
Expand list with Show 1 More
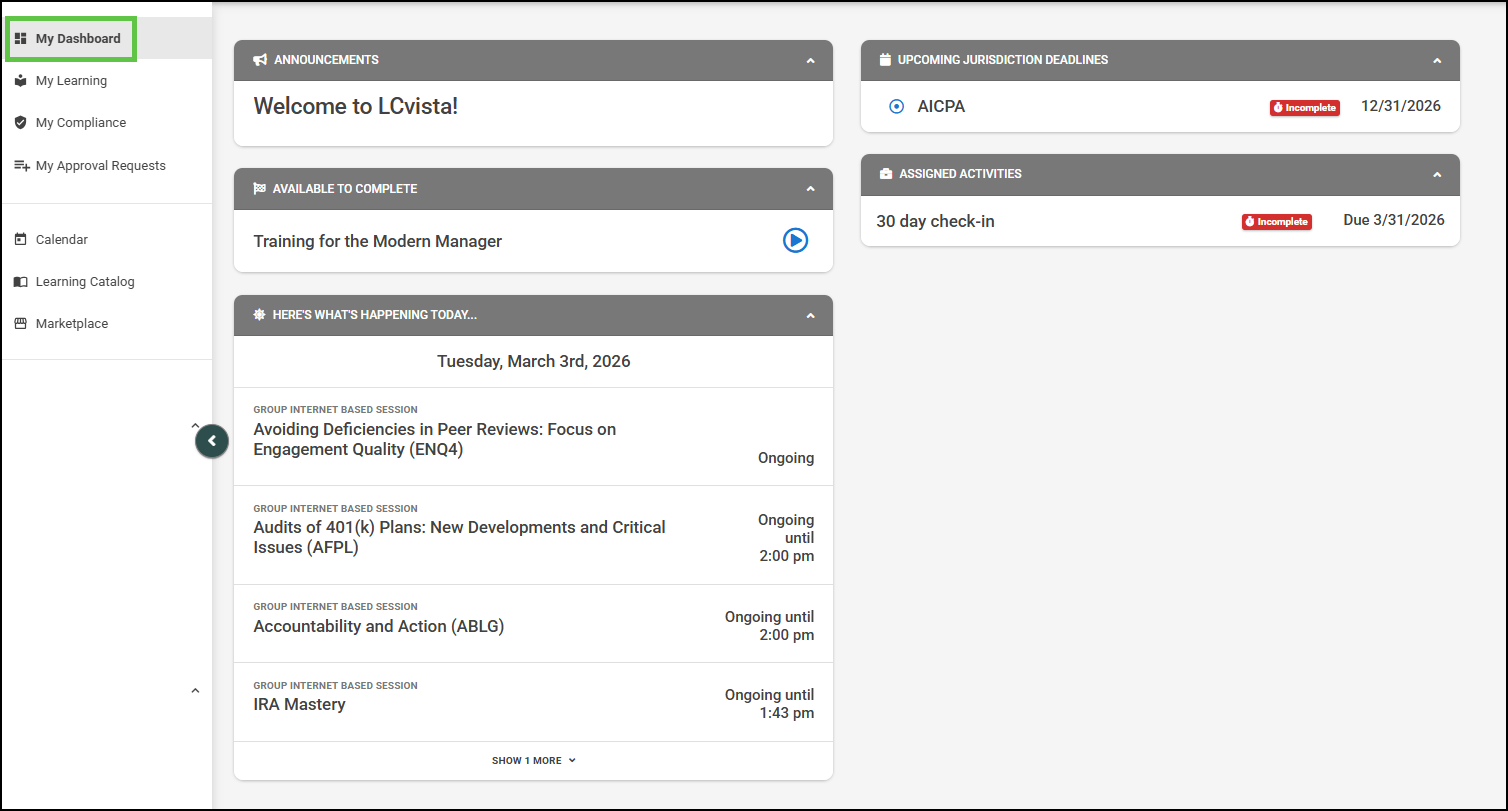click(533, 761)
